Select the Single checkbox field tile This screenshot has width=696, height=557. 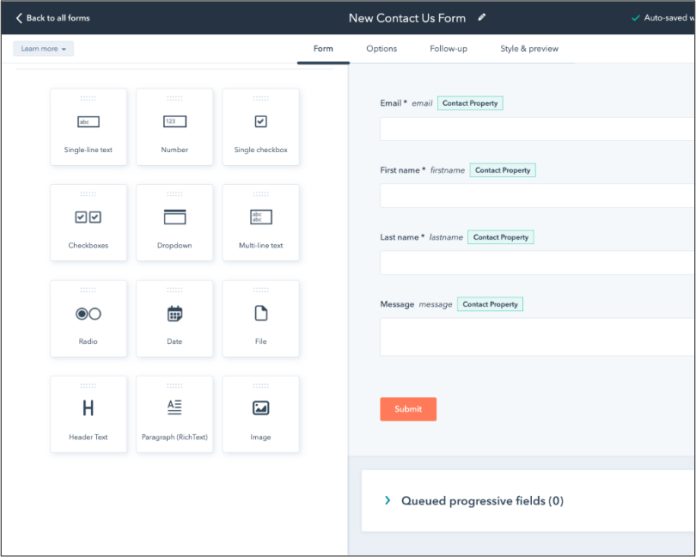point(260,125)
